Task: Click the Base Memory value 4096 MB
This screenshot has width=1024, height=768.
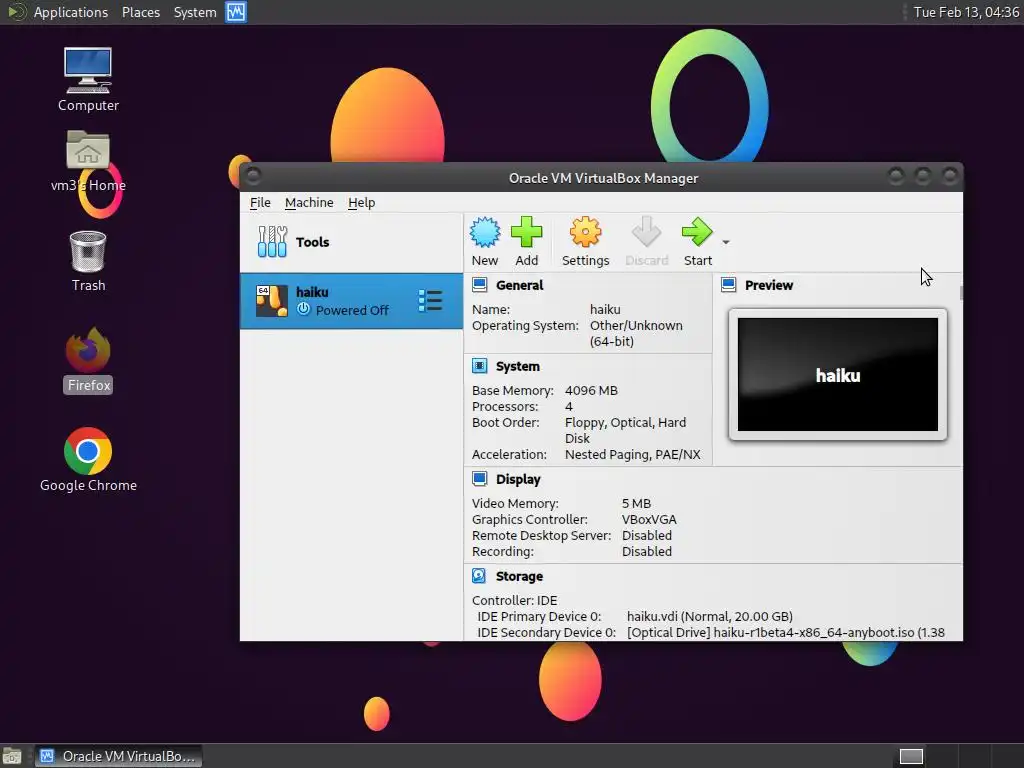Action: pos(591,391)
